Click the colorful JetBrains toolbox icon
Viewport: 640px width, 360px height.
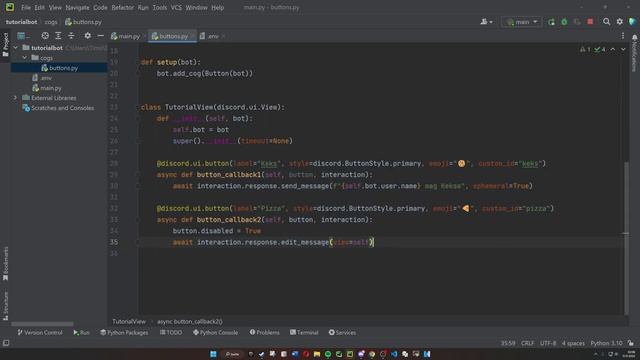click(x=633, y=22)
